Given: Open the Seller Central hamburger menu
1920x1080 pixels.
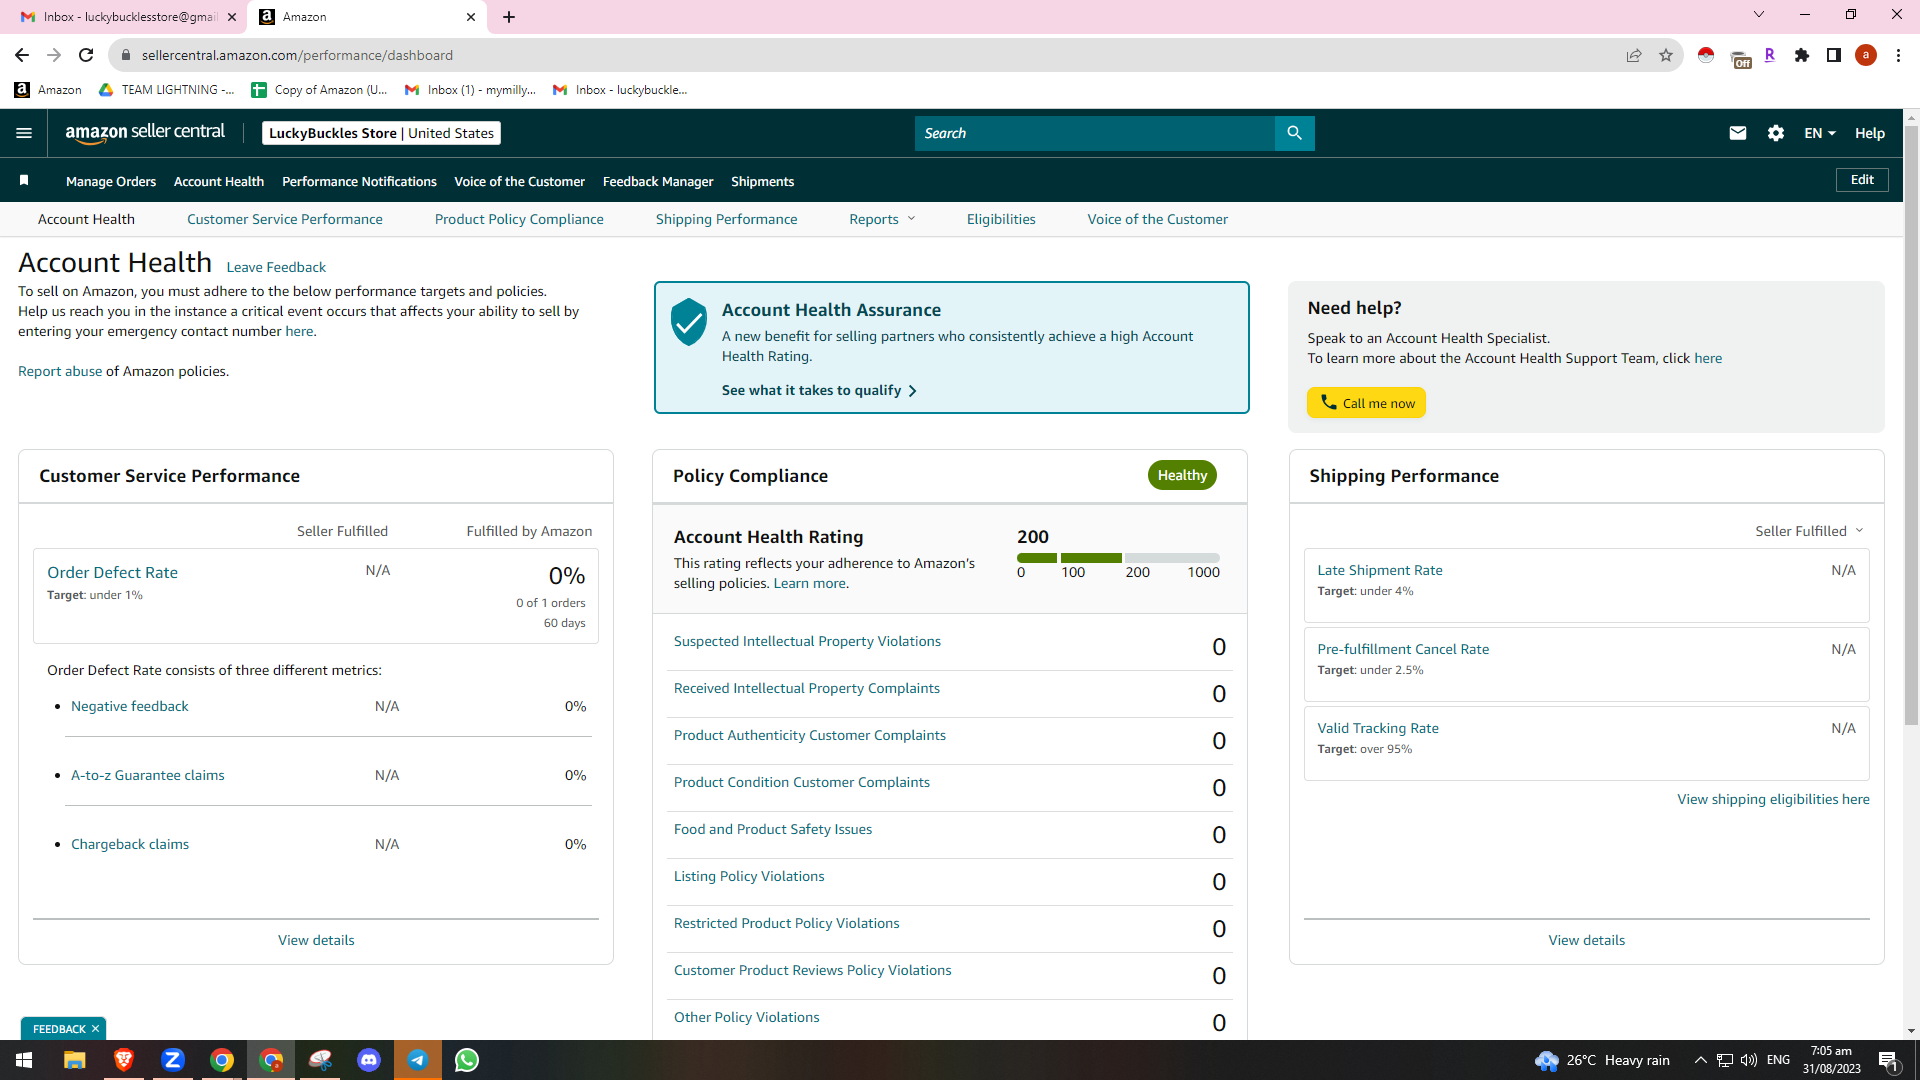Looking at the screenshot, I should [24, 133].
